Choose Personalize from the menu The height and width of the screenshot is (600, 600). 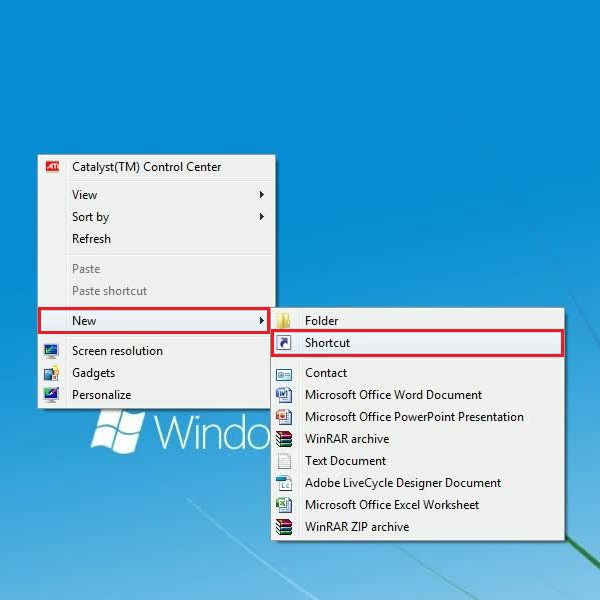pyautogui.click(x=155, y=395)
